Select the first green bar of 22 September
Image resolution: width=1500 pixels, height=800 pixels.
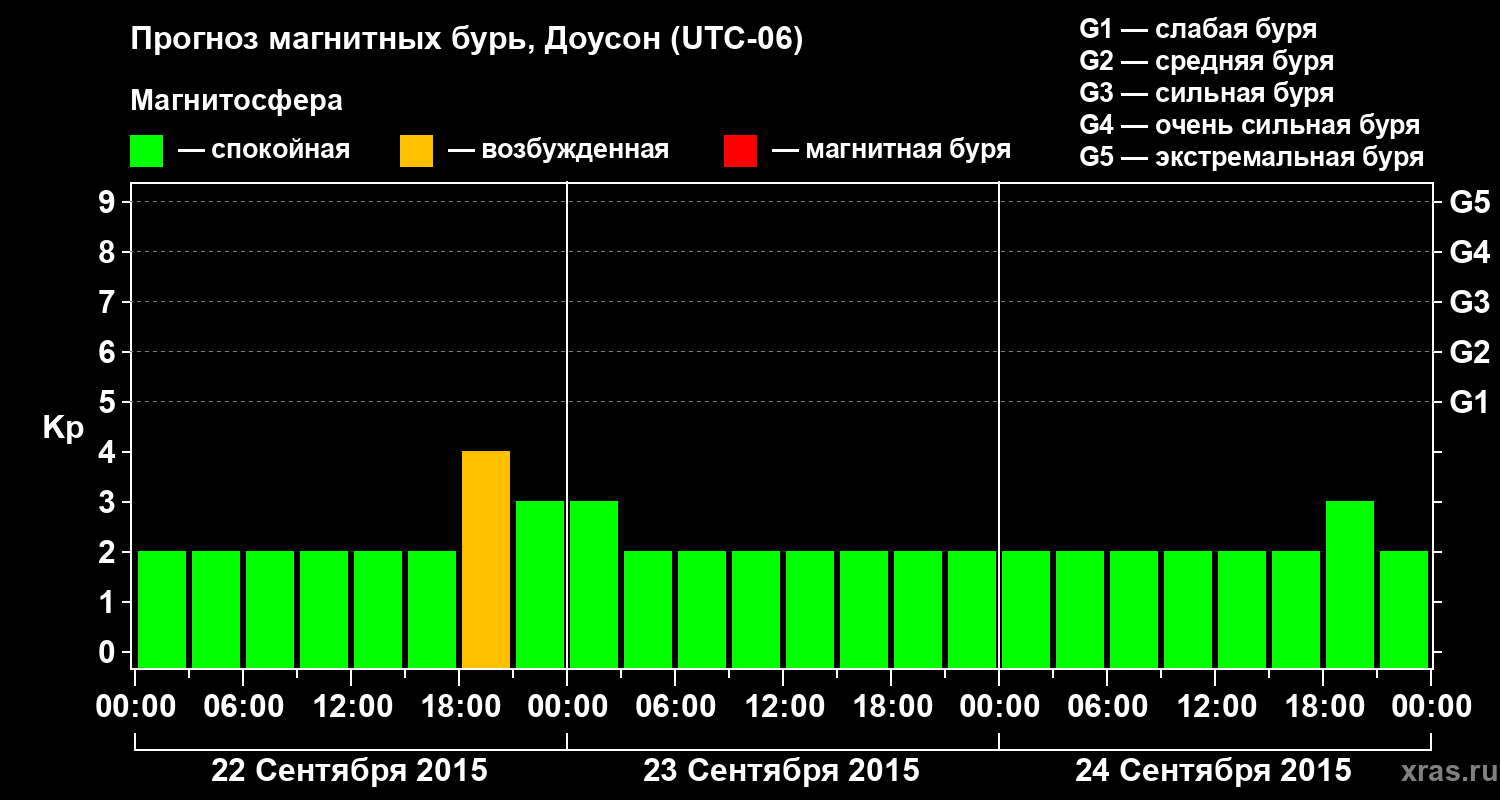click(162, 610)
